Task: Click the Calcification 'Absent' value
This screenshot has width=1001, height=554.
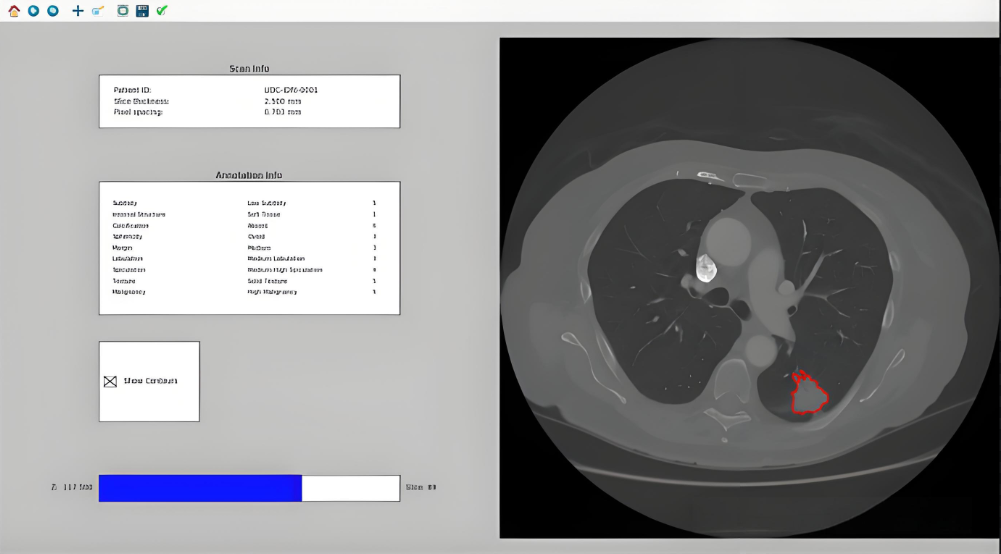Action: [257, 225]
